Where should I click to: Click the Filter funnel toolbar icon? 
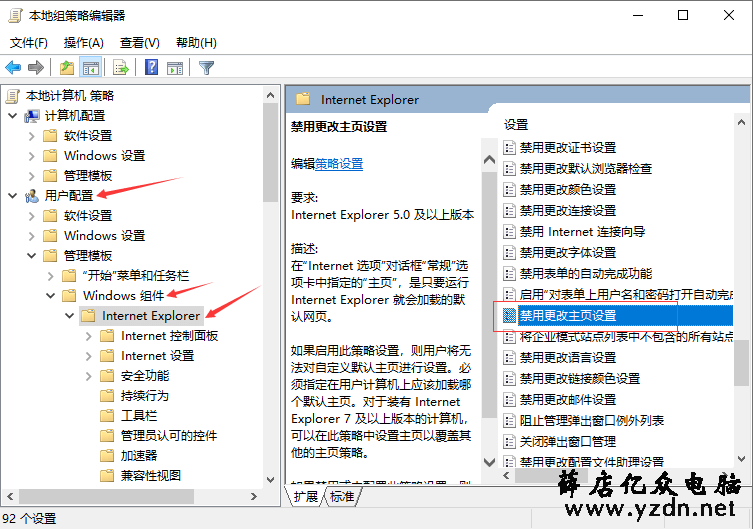[206, 68]
